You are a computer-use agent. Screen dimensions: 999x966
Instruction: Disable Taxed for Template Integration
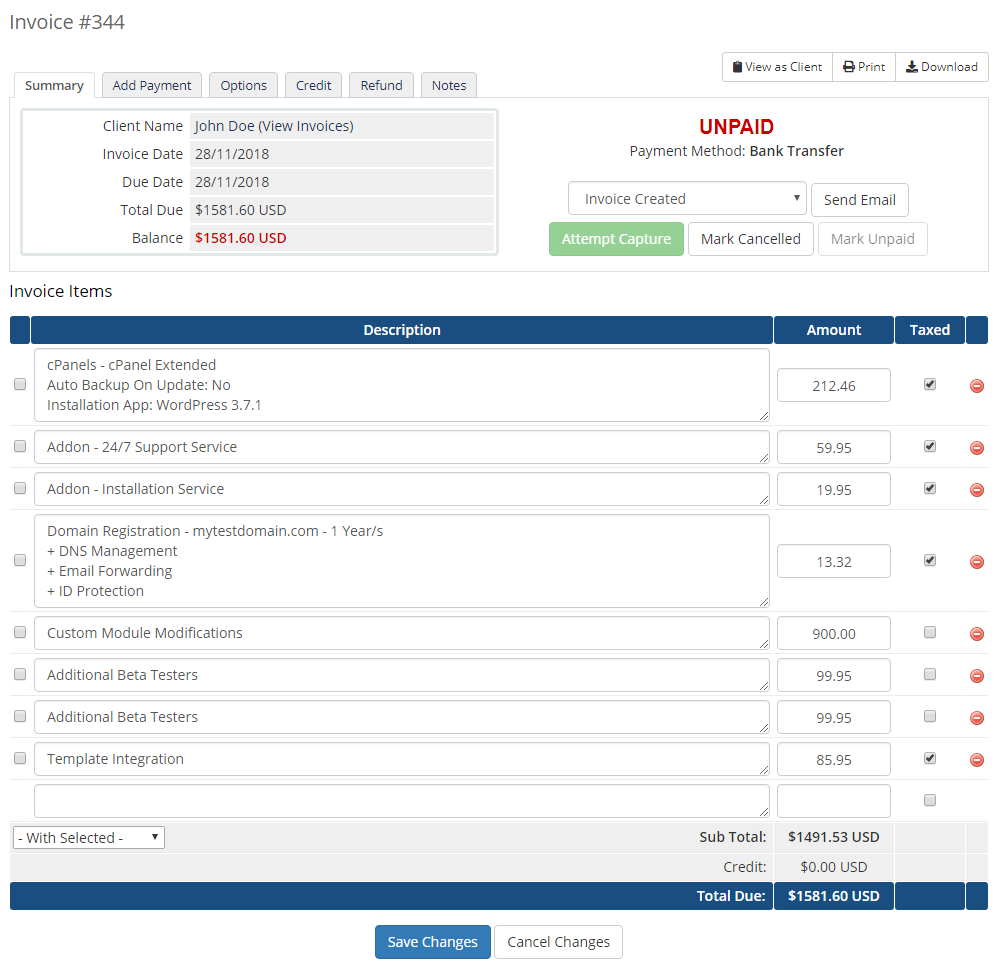[930, 758]
